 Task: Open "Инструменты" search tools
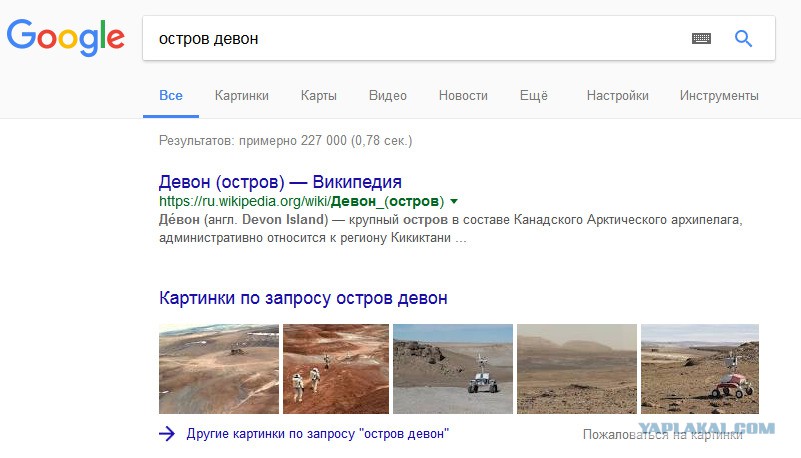pos(719,95)
